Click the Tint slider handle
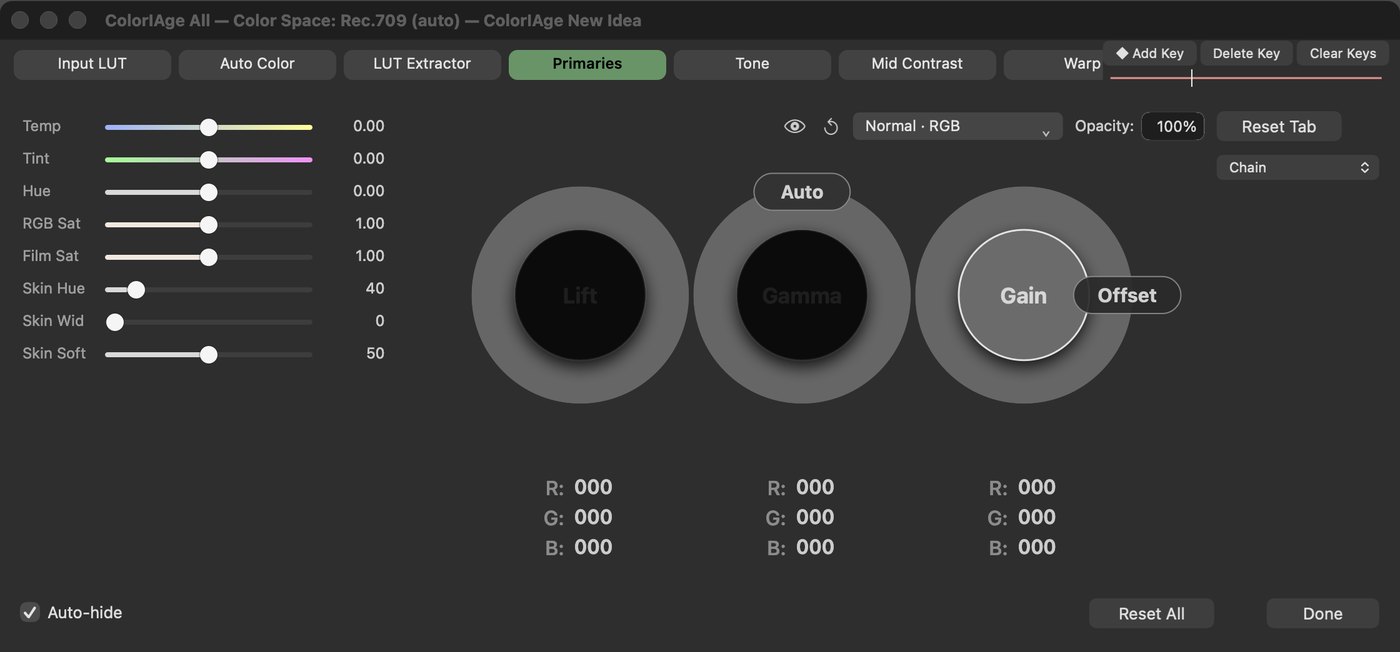1400x652 pixels. coord(208,159)
